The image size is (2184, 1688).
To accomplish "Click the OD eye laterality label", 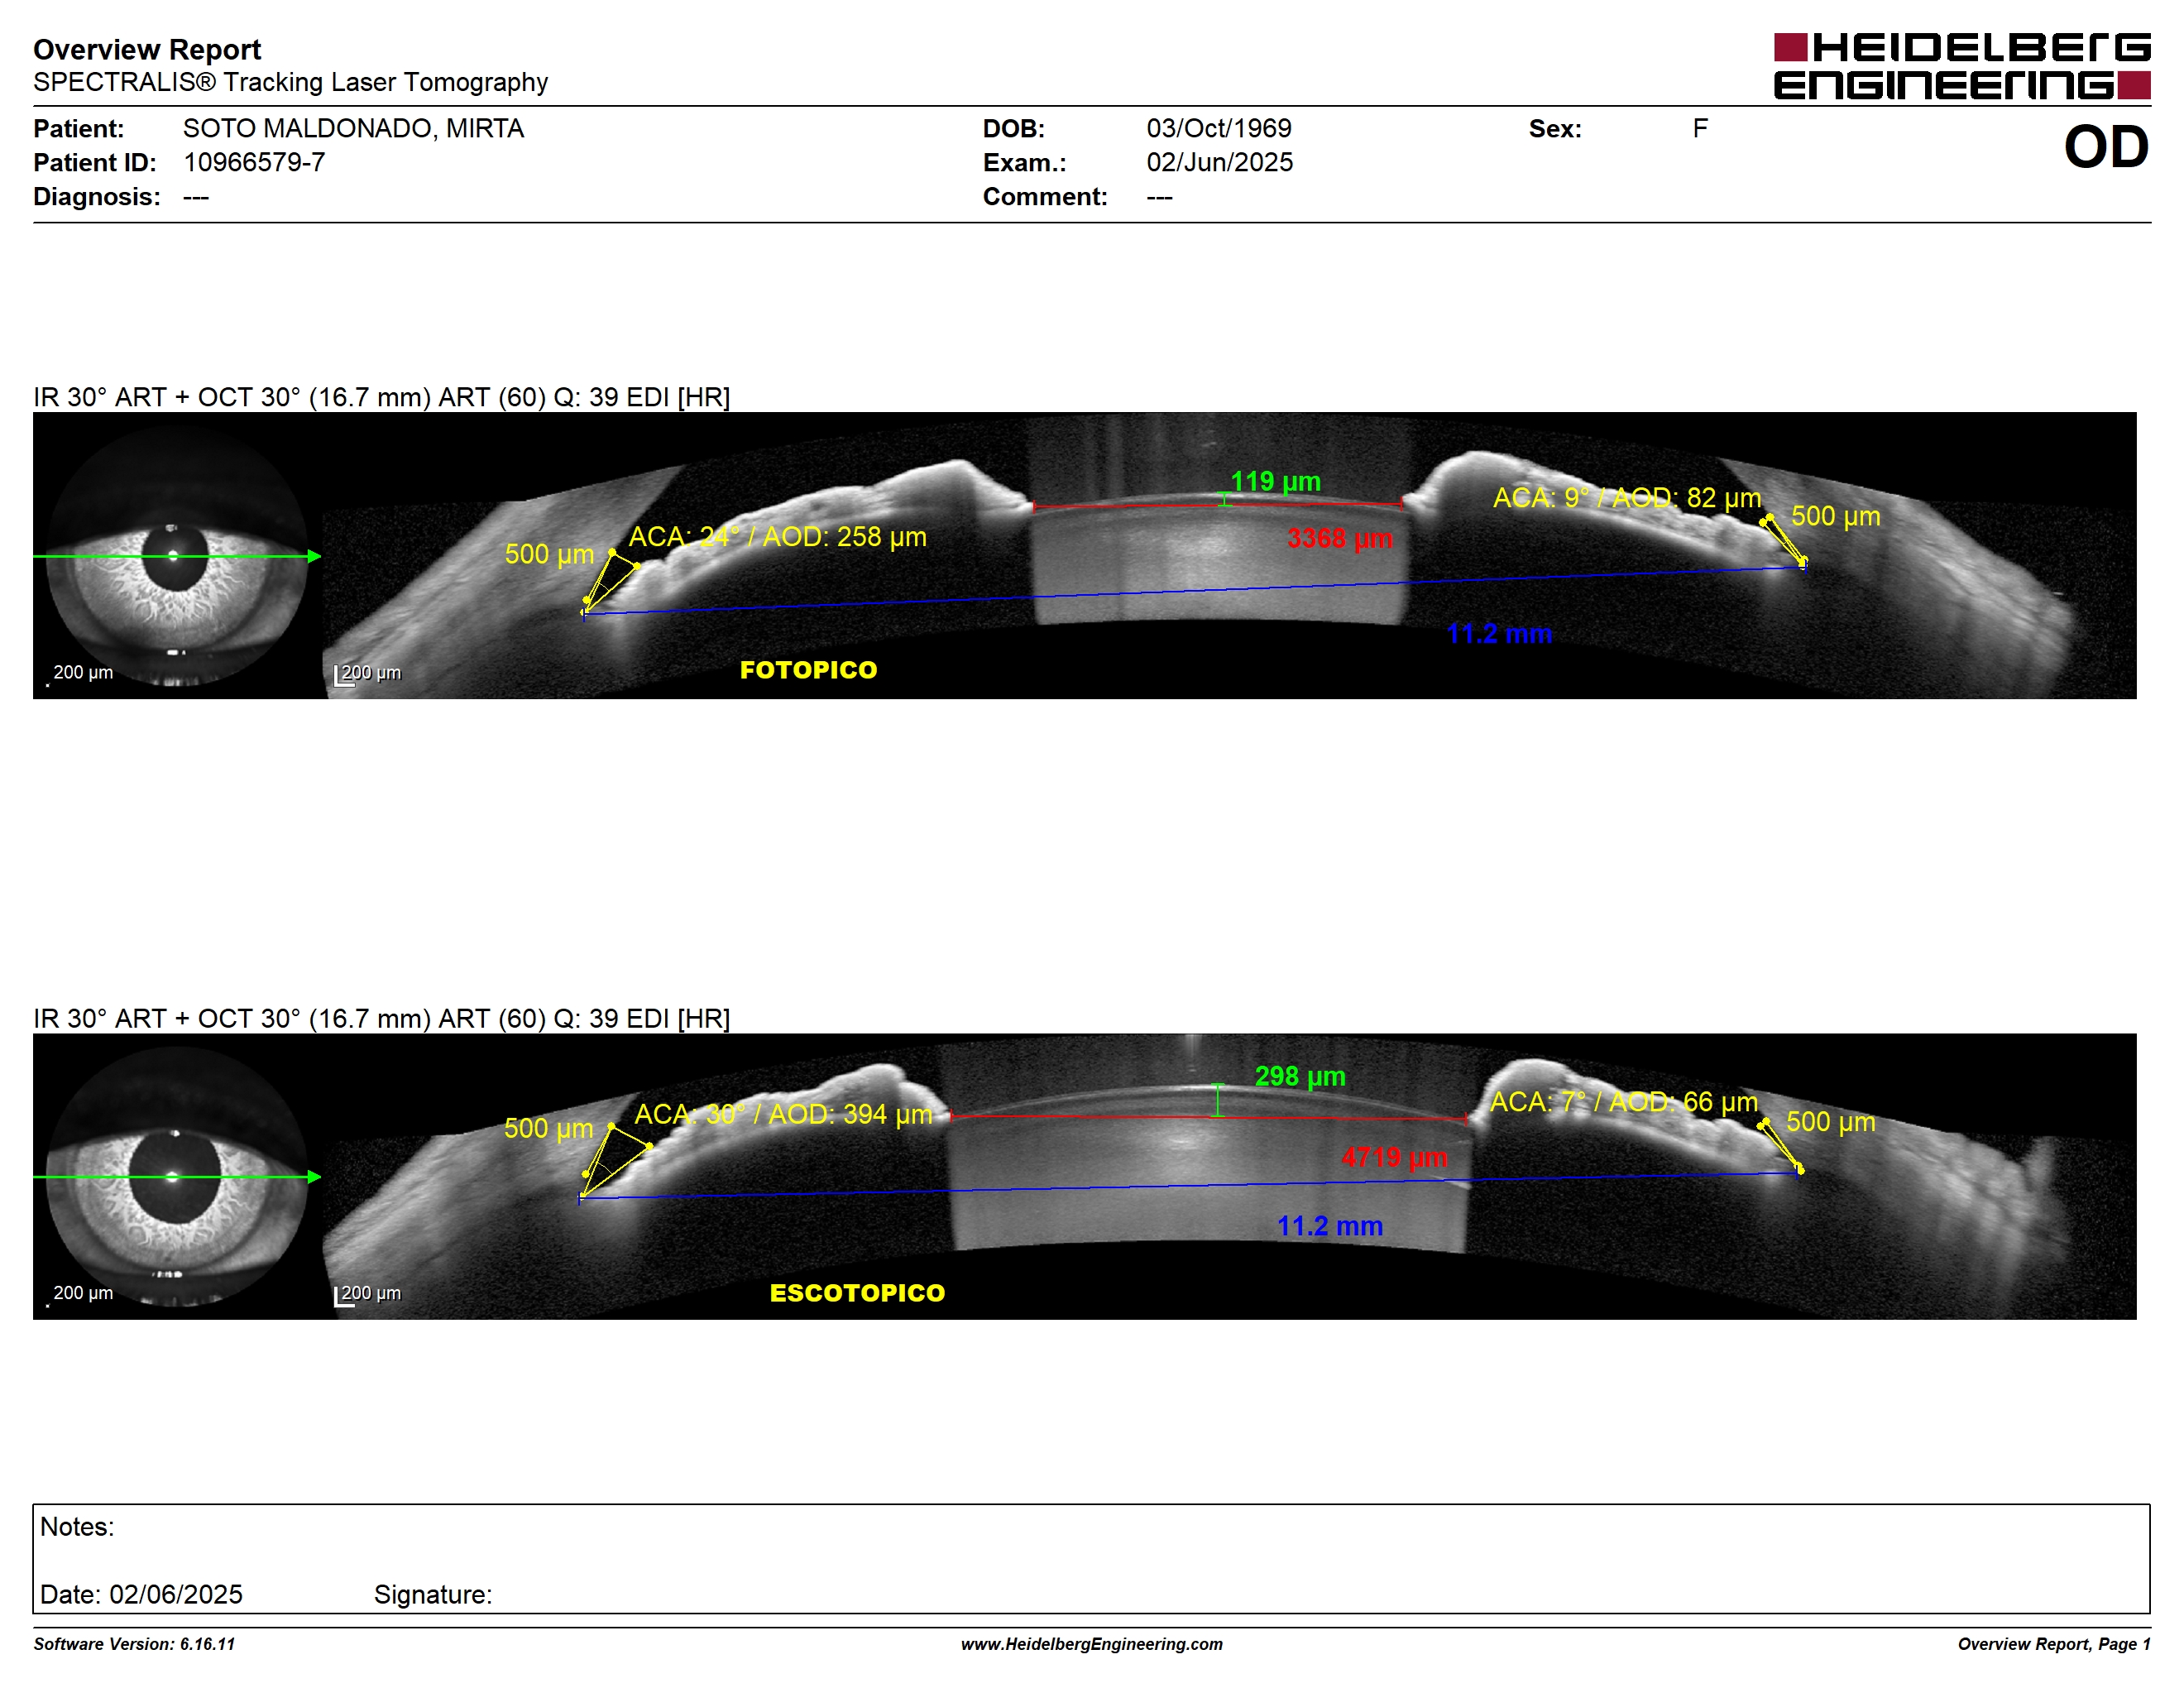I will pos(2106,147).
